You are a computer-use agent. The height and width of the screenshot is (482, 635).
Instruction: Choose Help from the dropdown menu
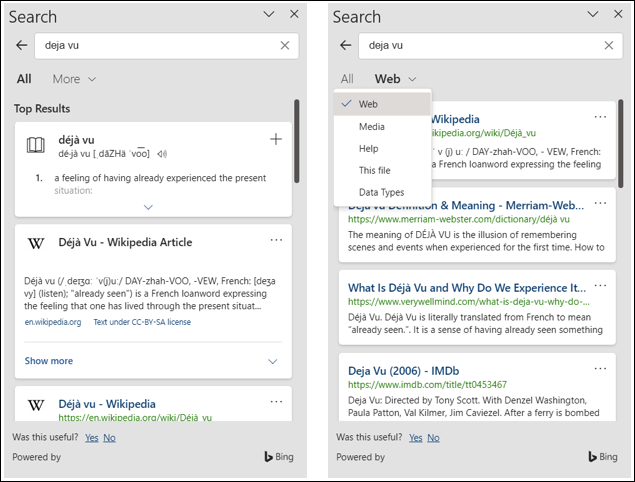(382, 149)
